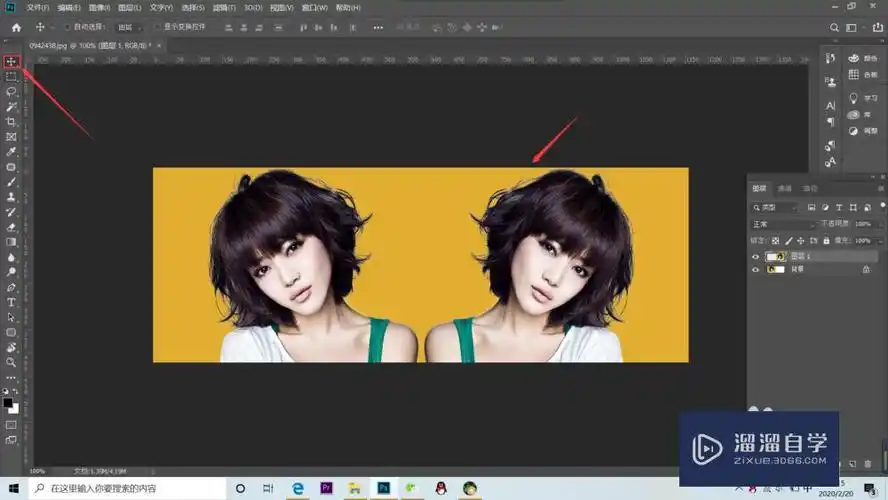Select the Lasso tool
The image size is (888, 500).
pyautogui.click(x=11, y=92)
